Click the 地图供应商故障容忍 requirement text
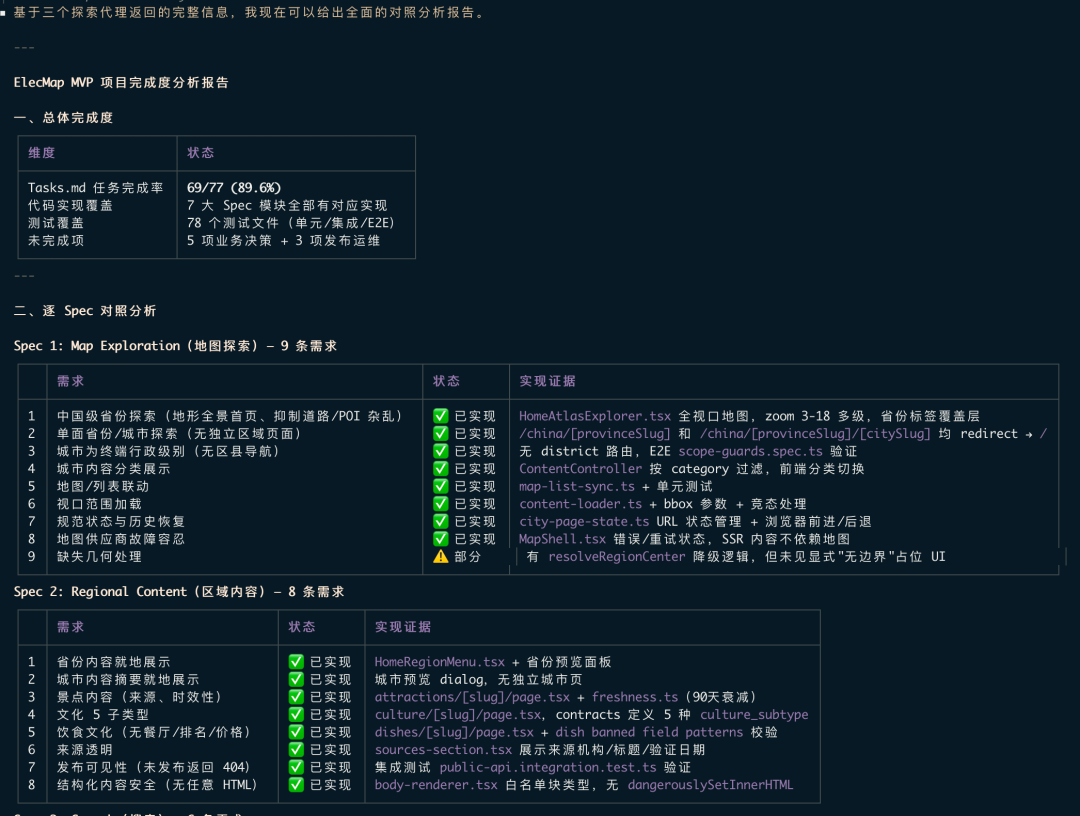 click(x=121, y=539)
